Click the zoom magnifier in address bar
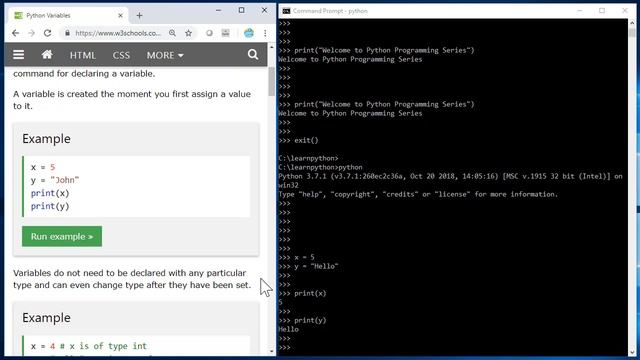This screenshot has height=360, width=640. click(x=172, y=33)
